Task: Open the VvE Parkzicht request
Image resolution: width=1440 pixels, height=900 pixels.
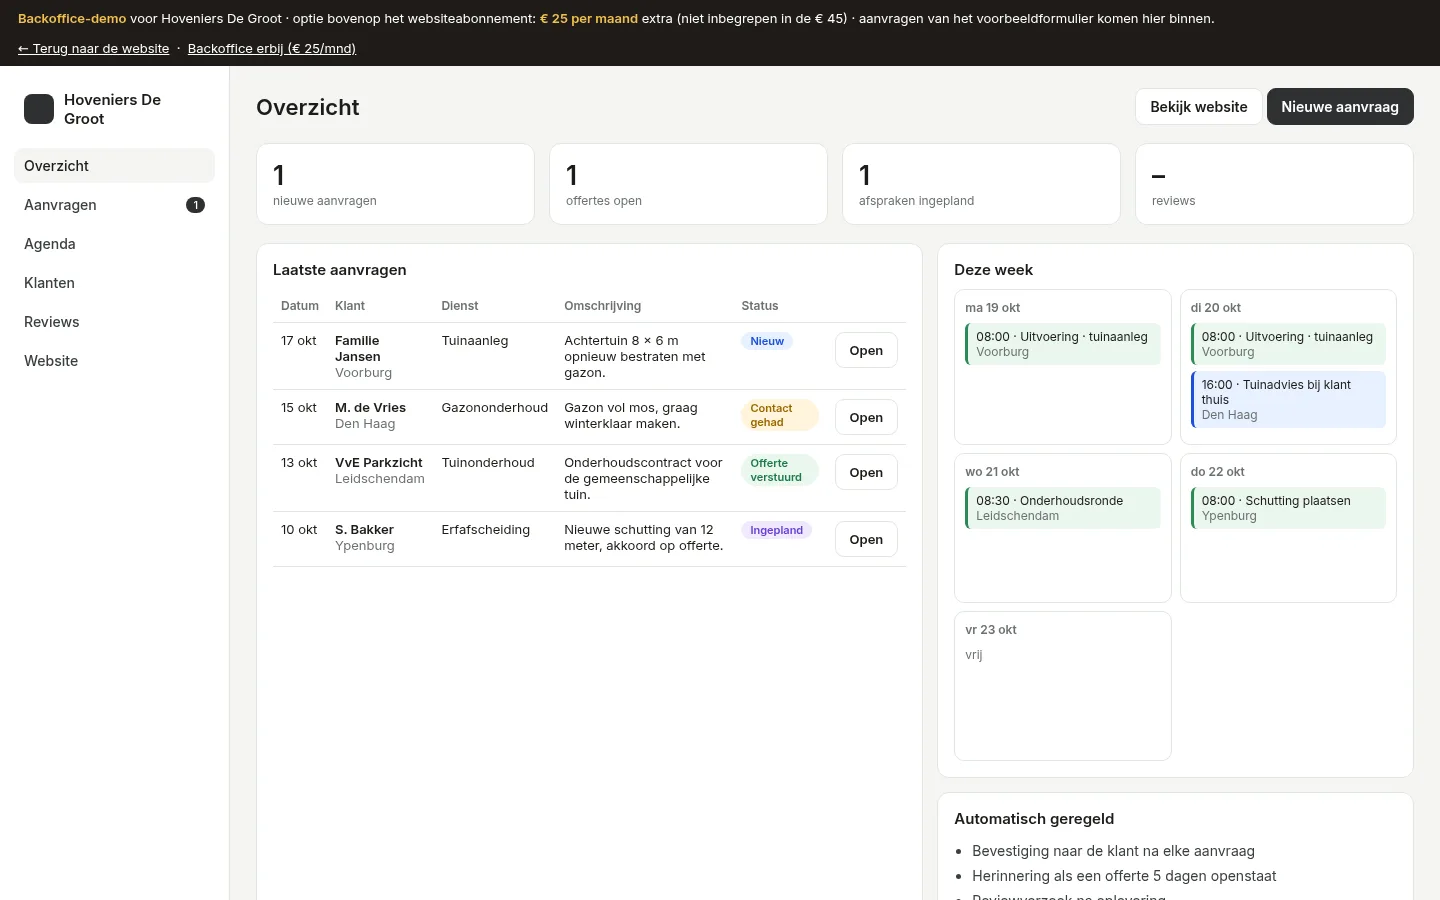Action: pos(866,472)
